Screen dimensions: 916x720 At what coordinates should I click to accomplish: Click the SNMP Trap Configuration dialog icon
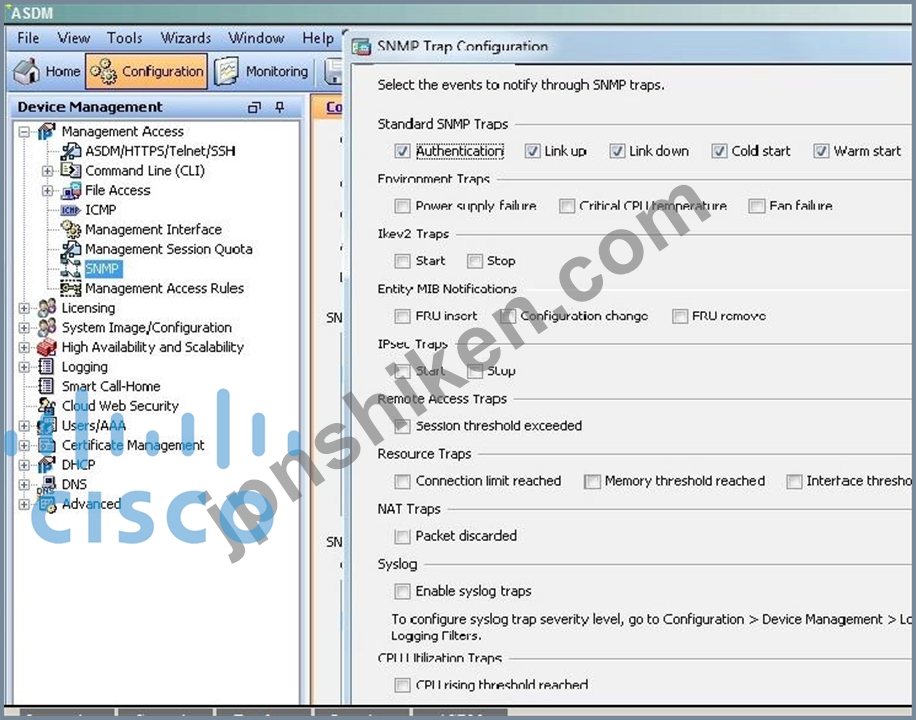[362, 47]
